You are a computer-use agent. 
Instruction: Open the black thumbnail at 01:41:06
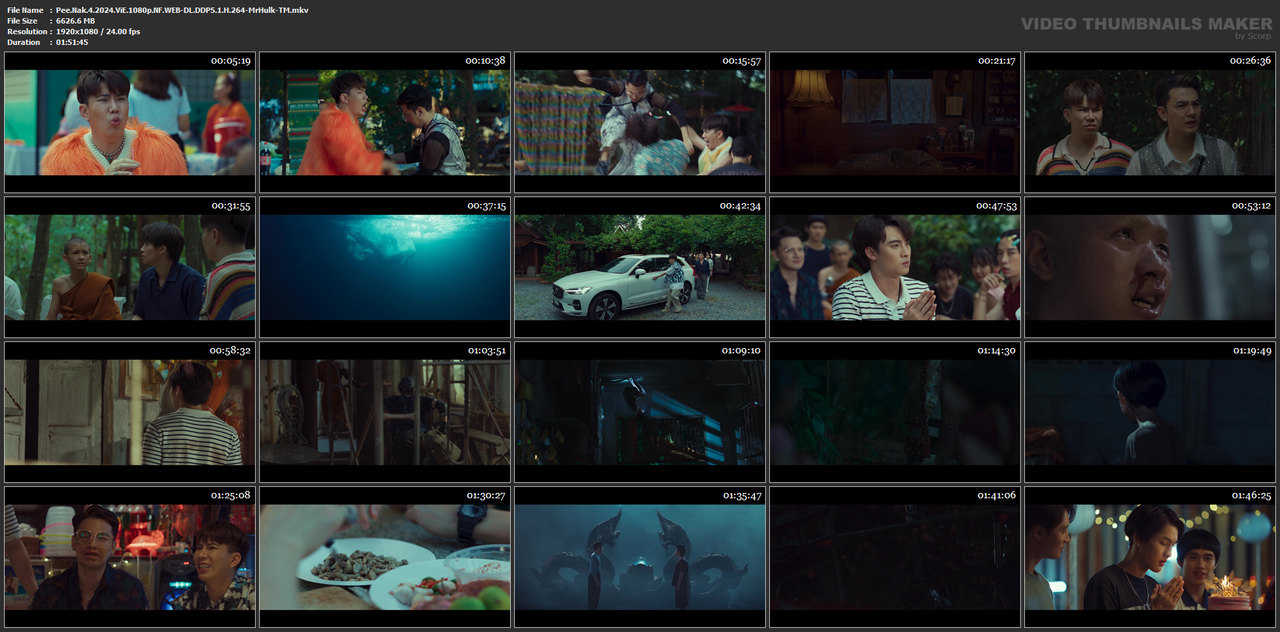tap(895, 557)
